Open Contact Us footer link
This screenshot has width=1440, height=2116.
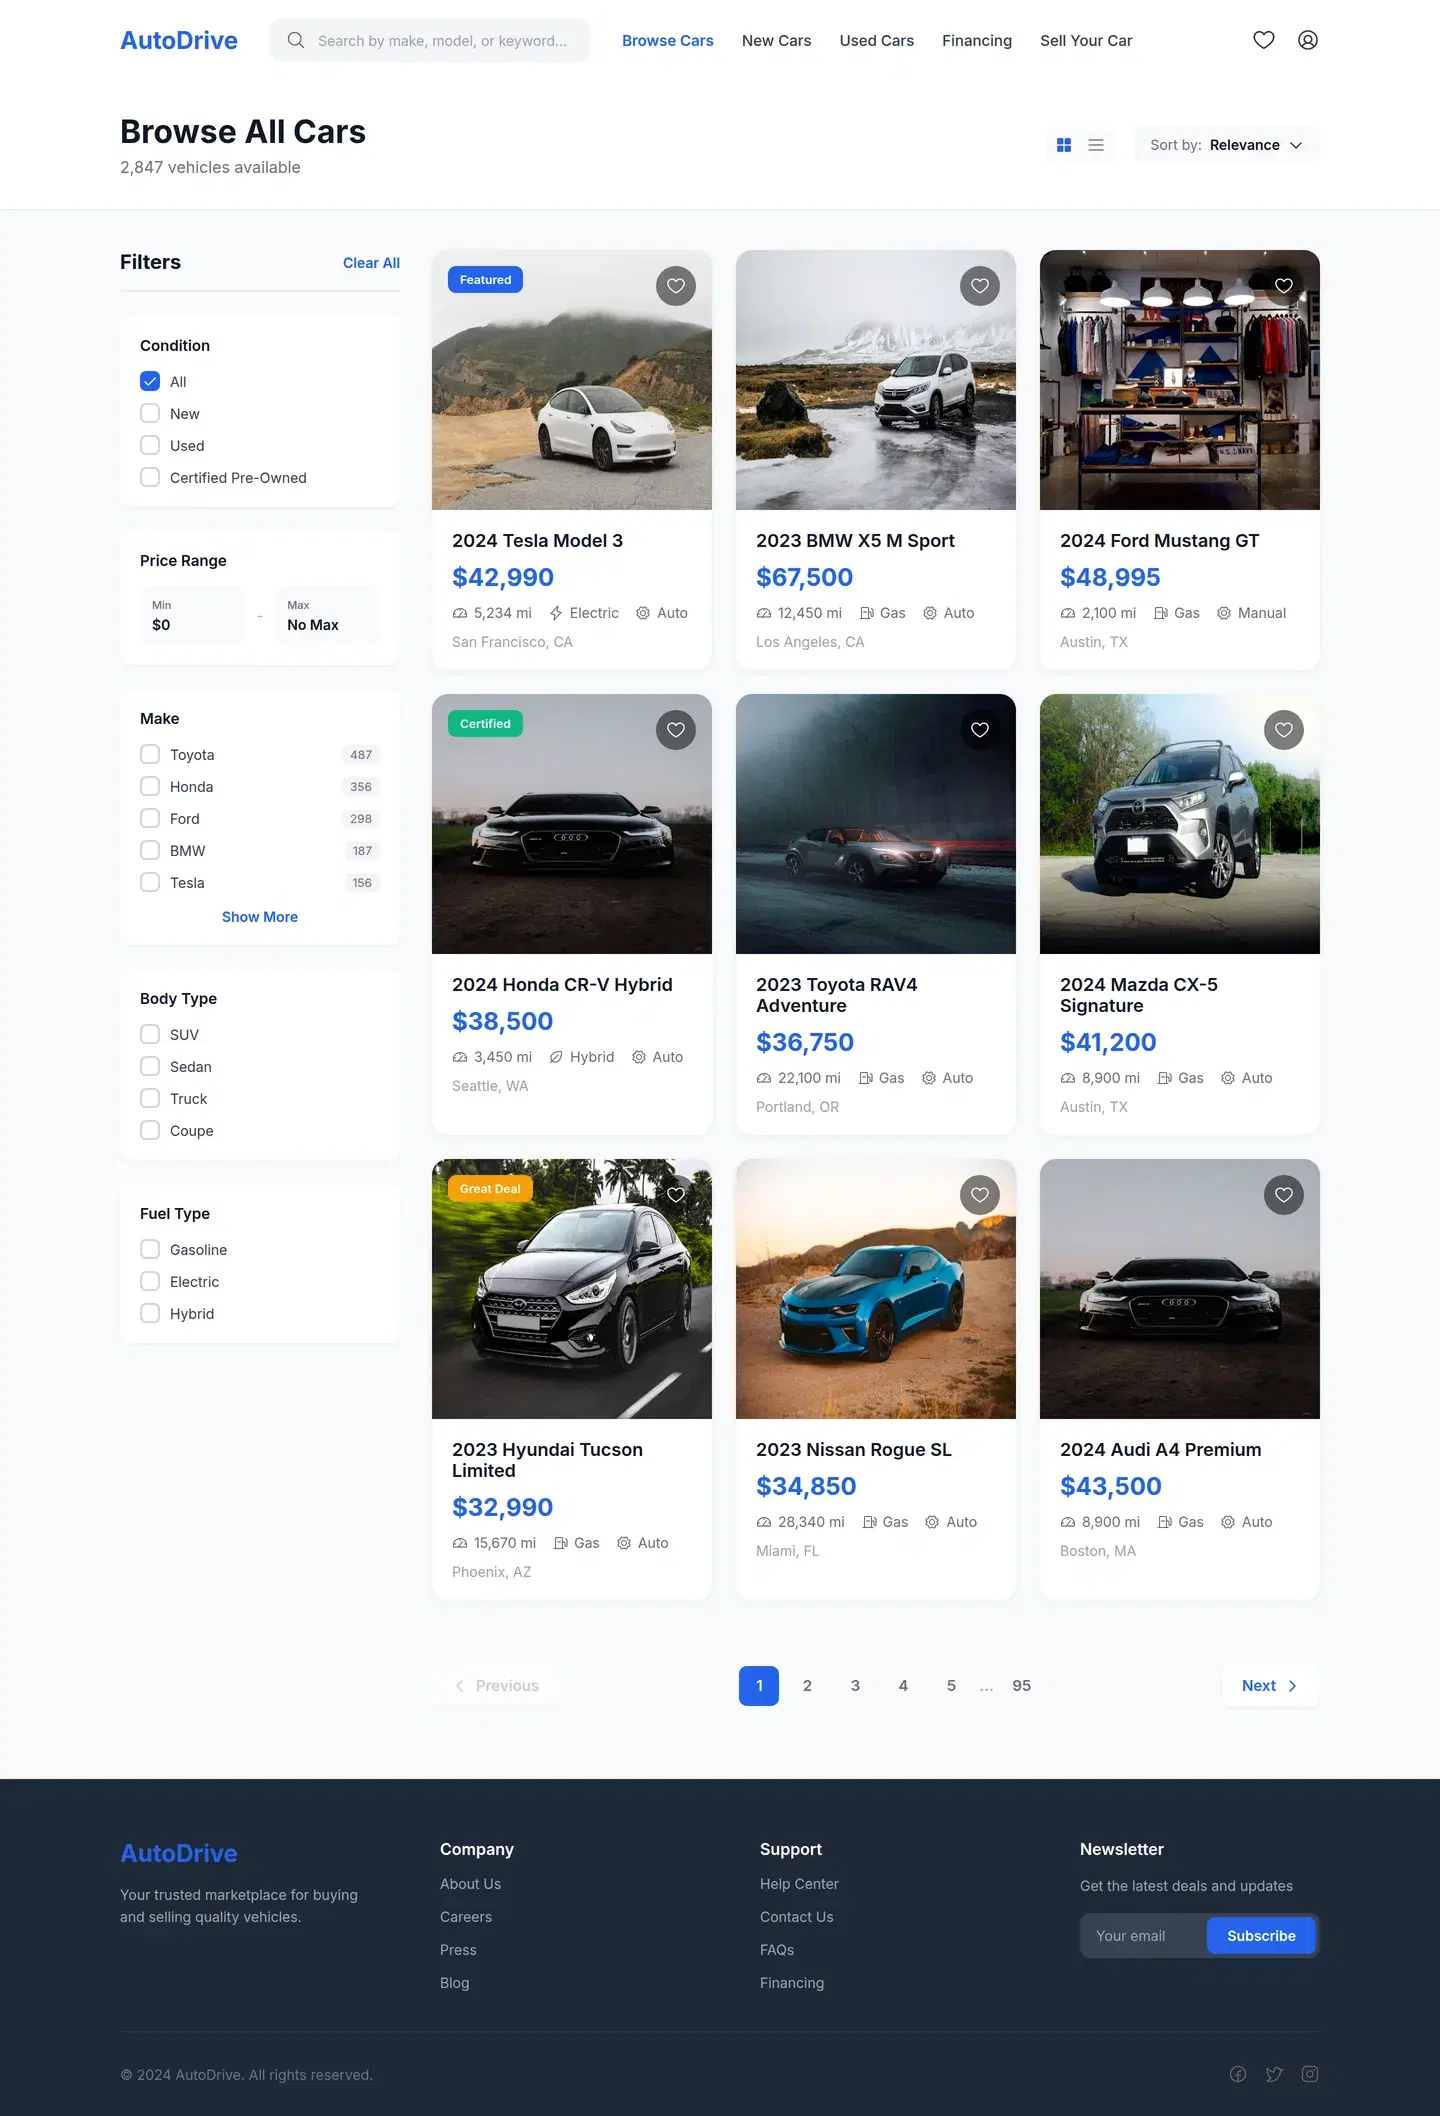796,1917
